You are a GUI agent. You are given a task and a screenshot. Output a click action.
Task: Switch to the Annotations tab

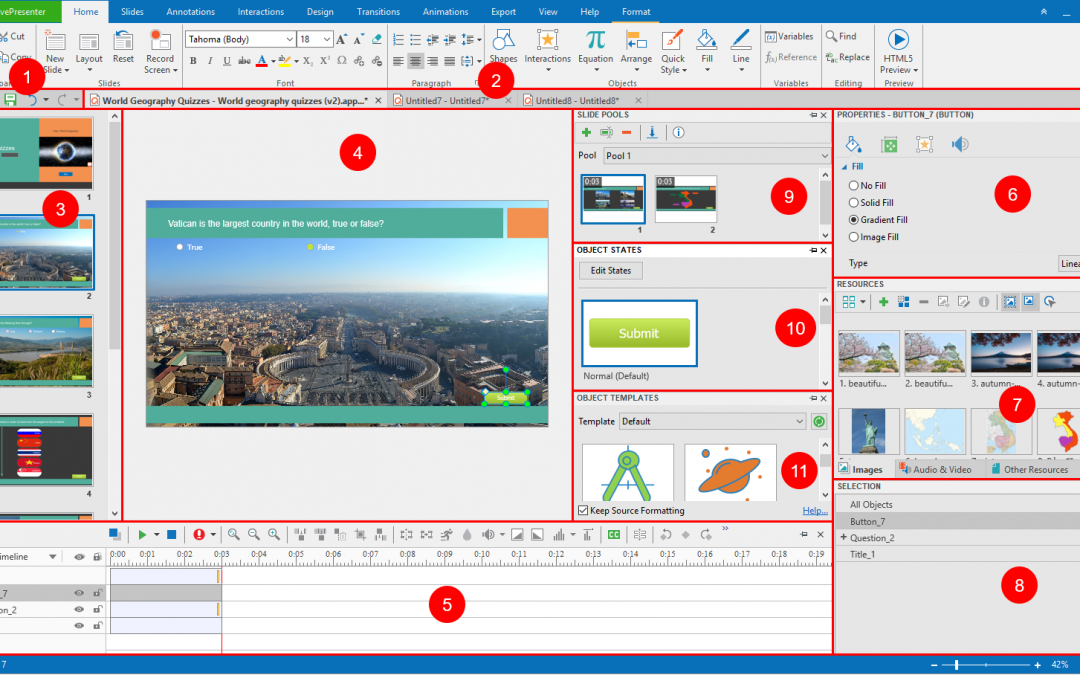190,12
